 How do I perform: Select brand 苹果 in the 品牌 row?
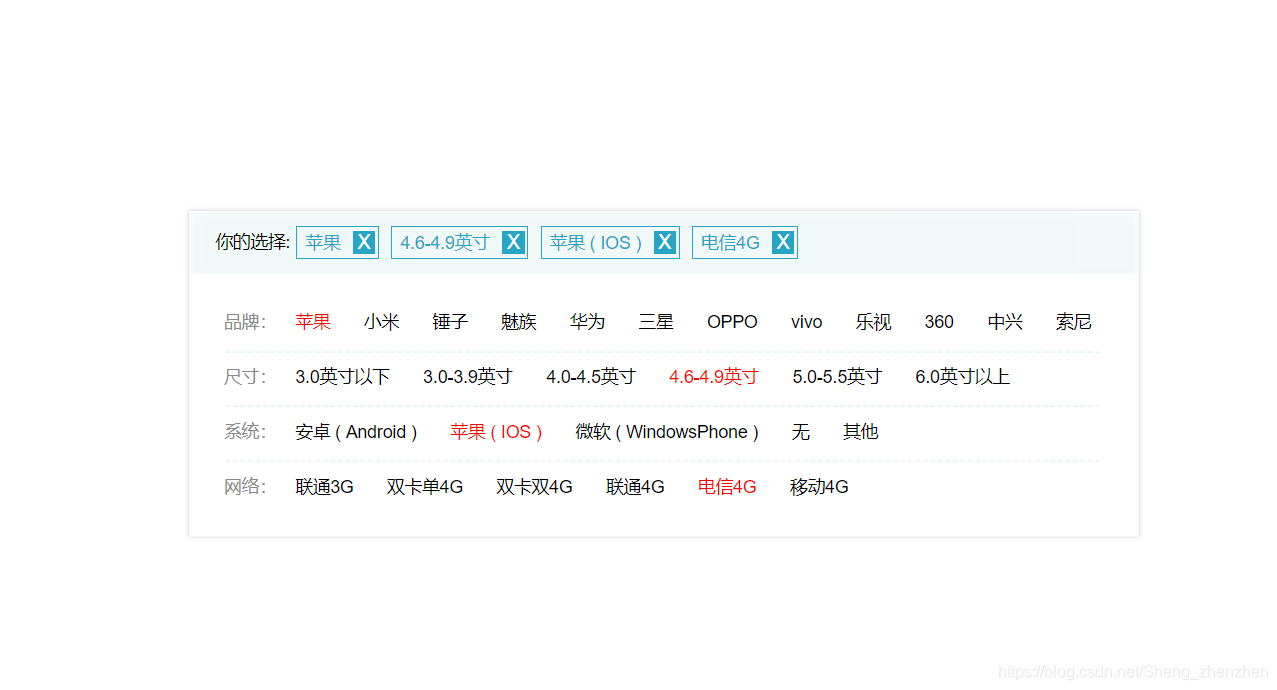[x=313, y=322]
